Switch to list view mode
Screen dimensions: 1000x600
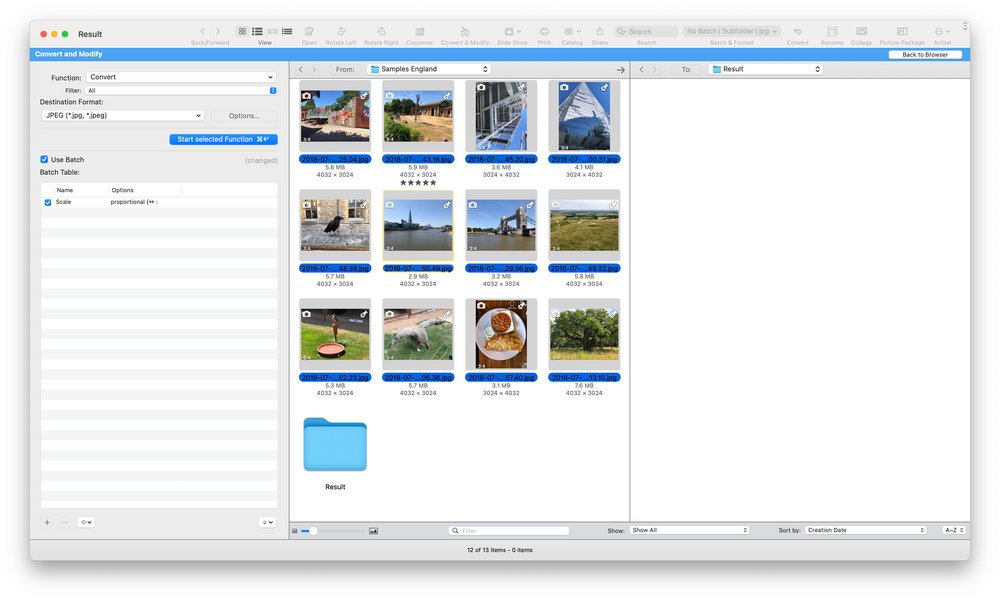256,31
